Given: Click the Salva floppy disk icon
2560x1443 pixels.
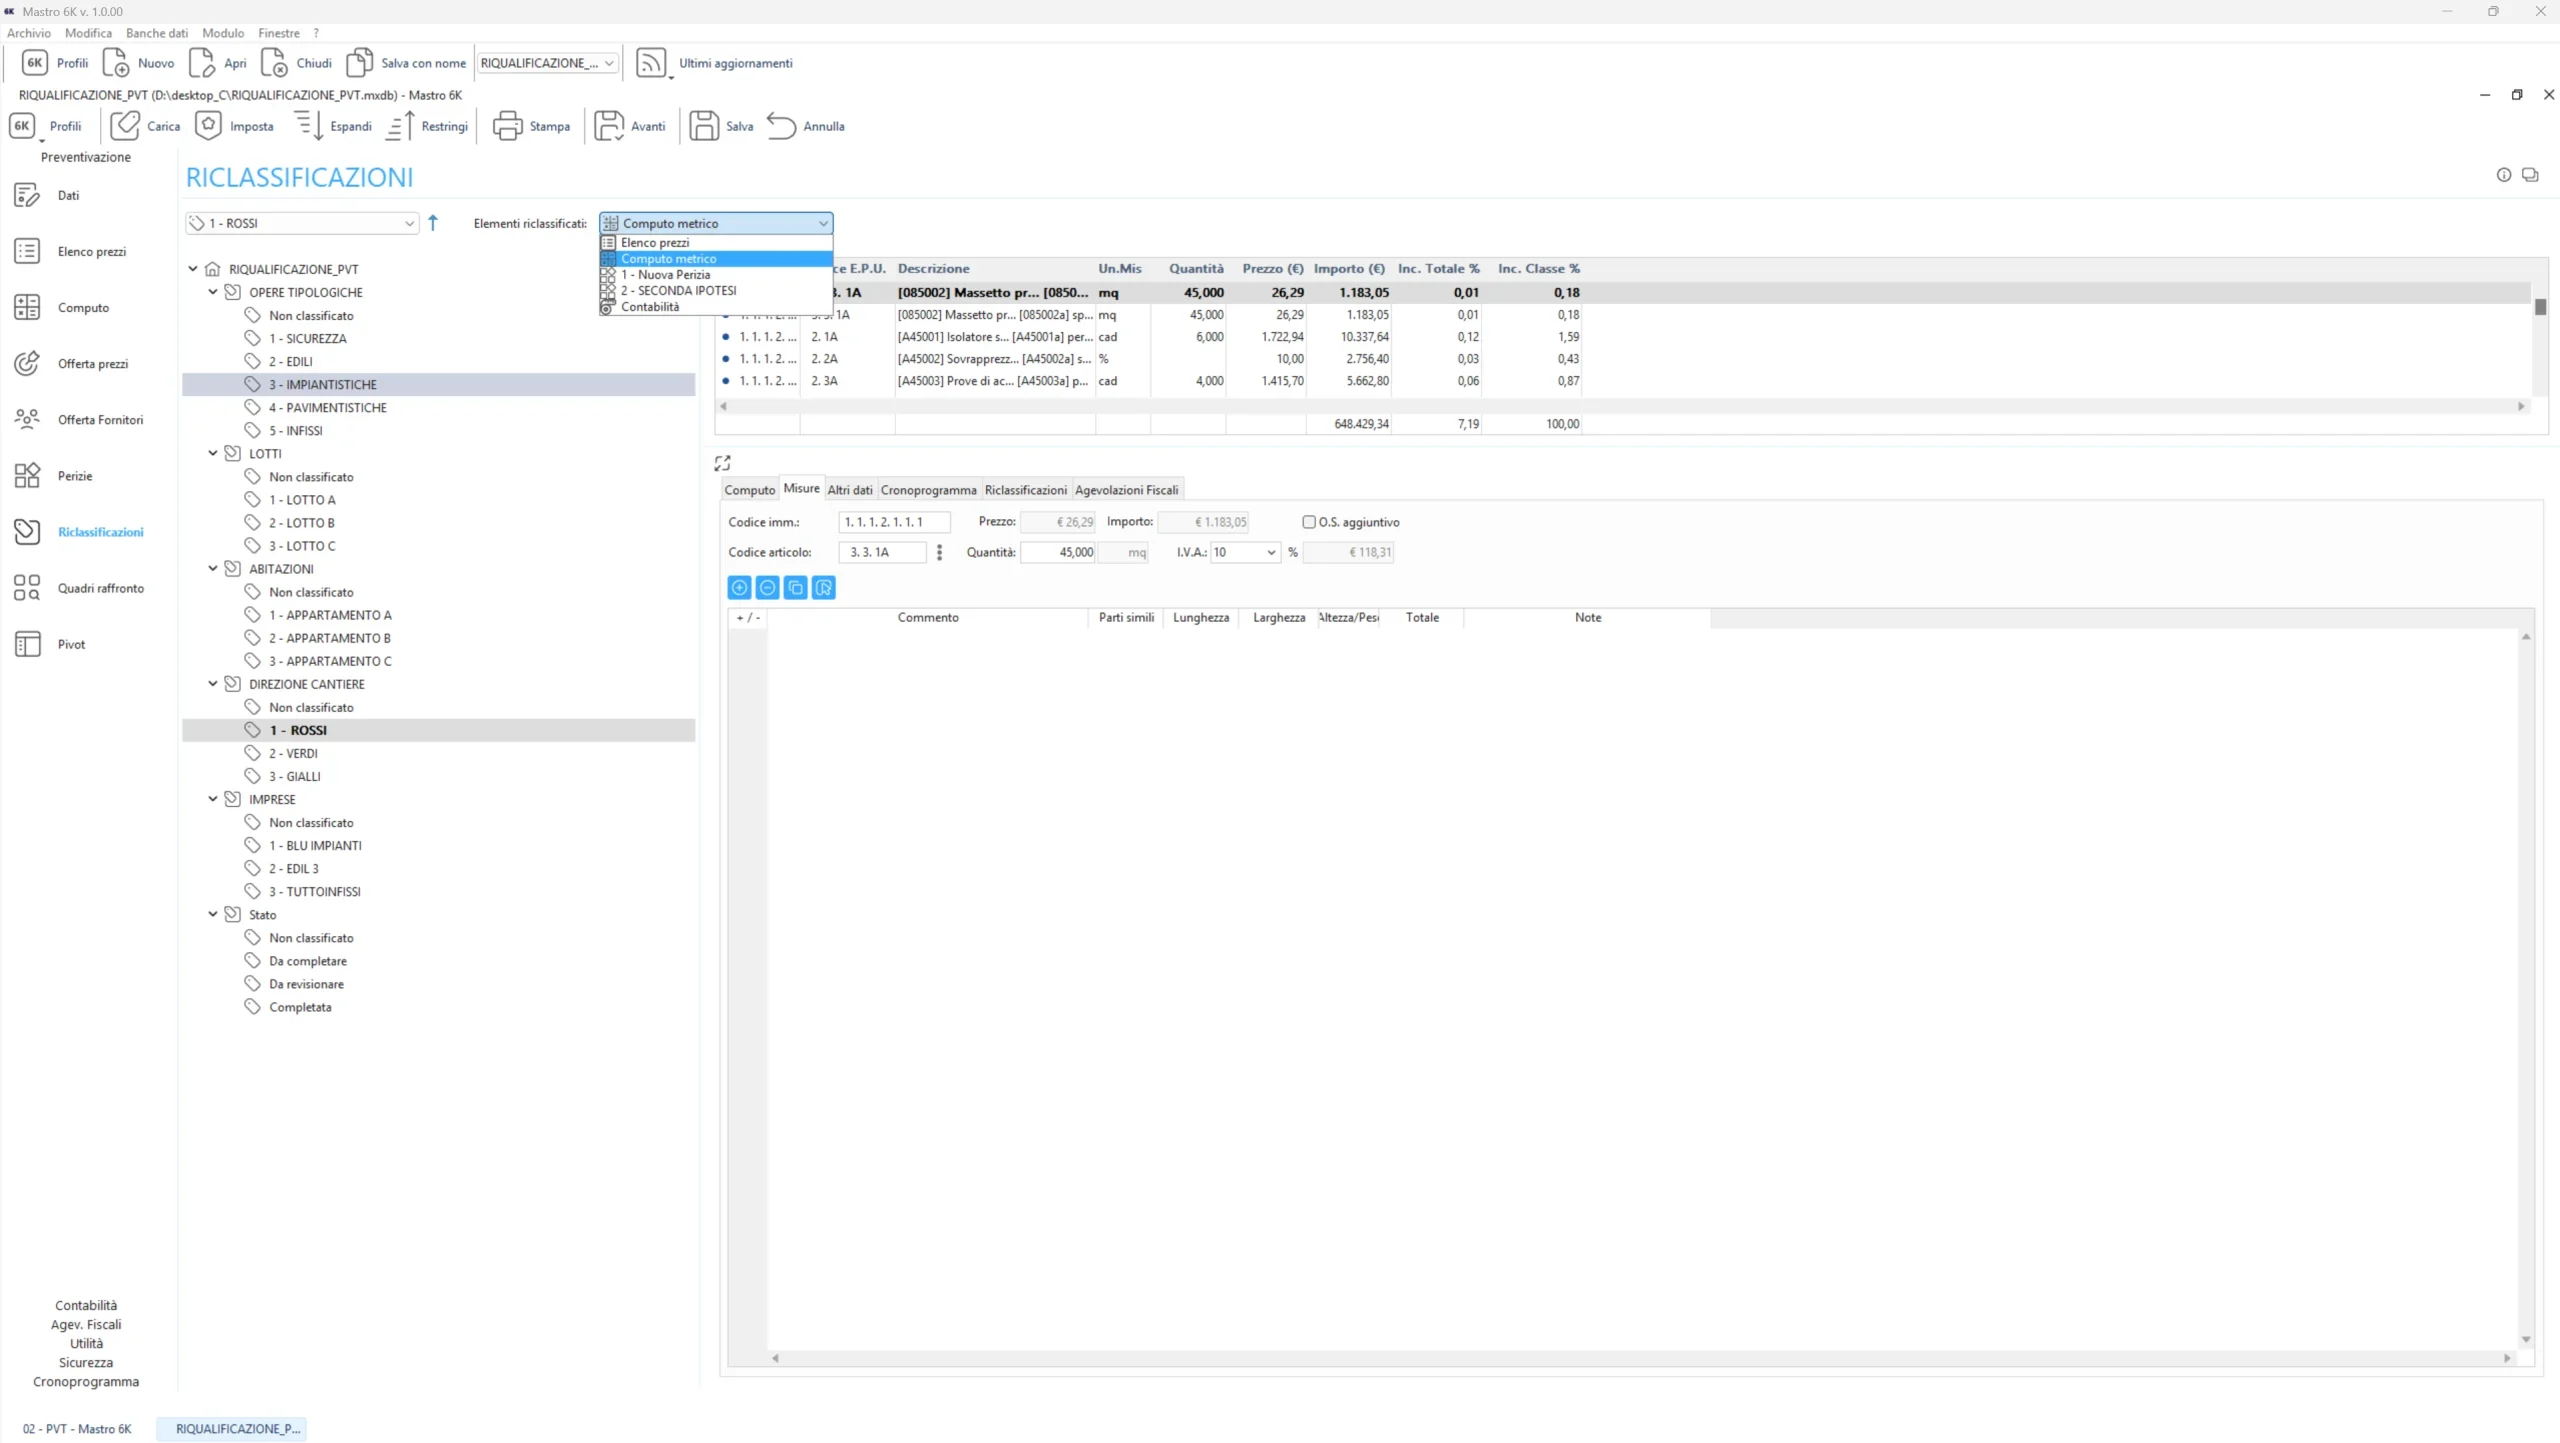Looking at the screenshot, I should coord(704,126).
